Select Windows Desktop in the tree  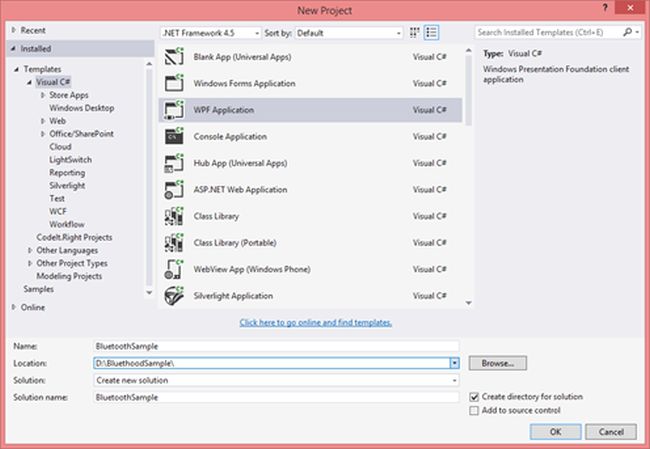[82, 108]
